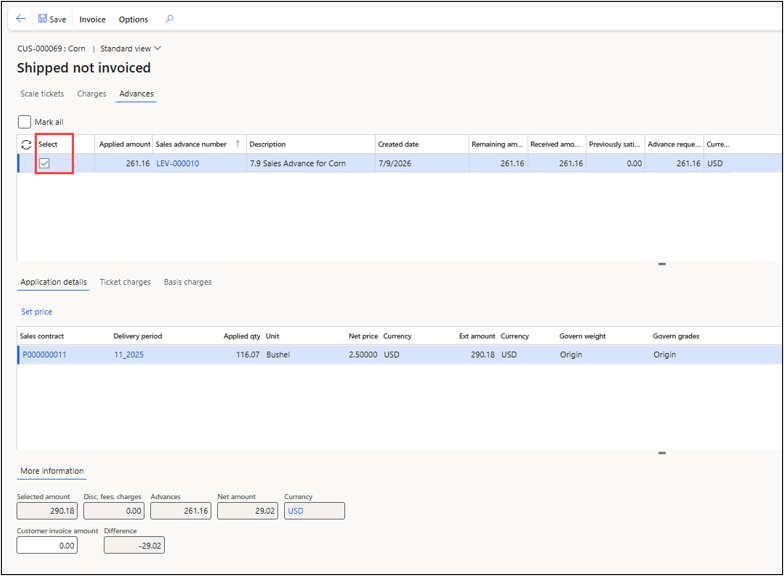Screen dimensions: 784x576
Task: Click the Net price 2.50000 cell
Action: coord(363,355)
